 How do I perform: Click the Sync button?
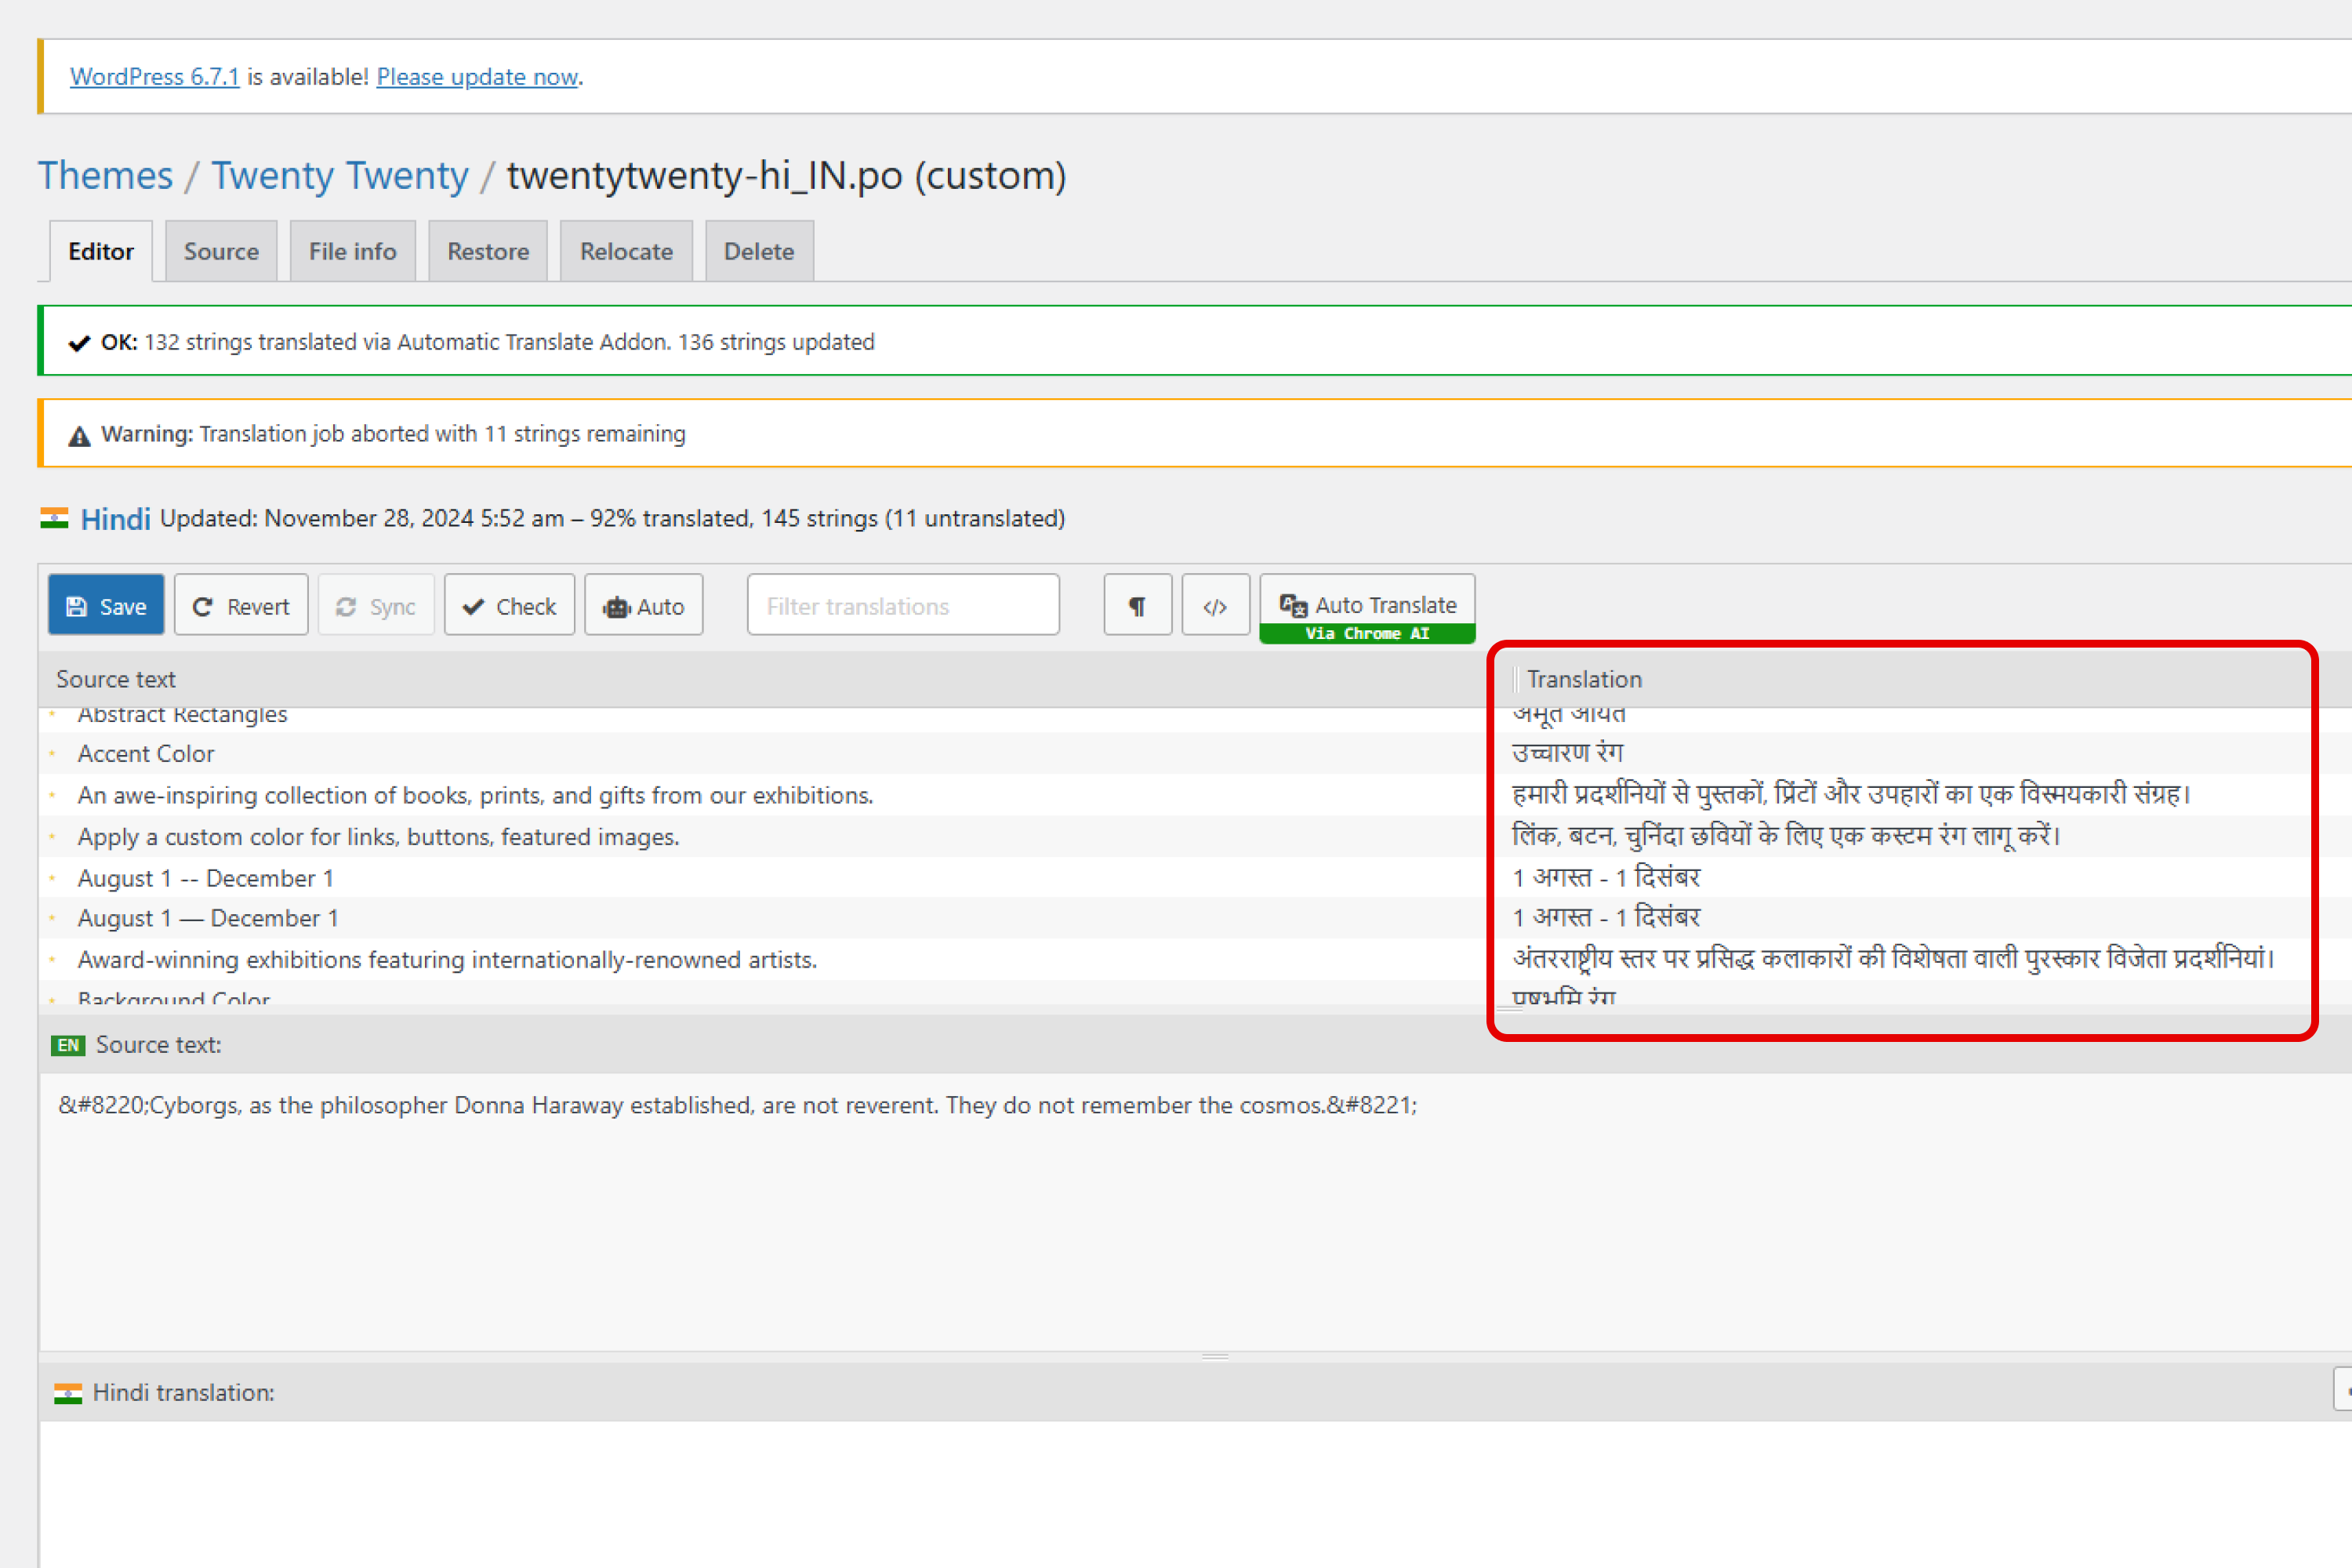pyautogui.click(x=375, y=606)
